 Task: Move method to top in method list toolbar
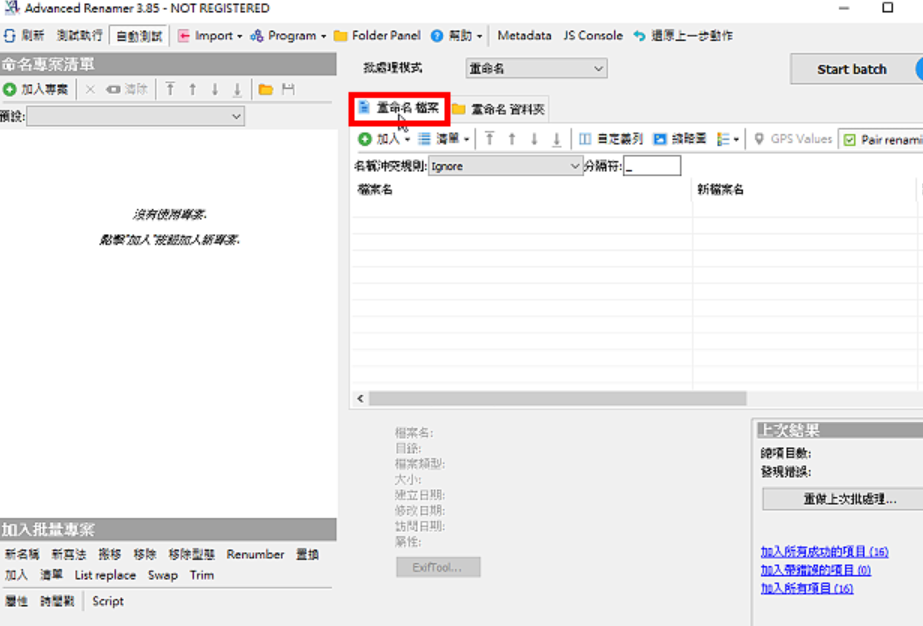click(170, 90)
